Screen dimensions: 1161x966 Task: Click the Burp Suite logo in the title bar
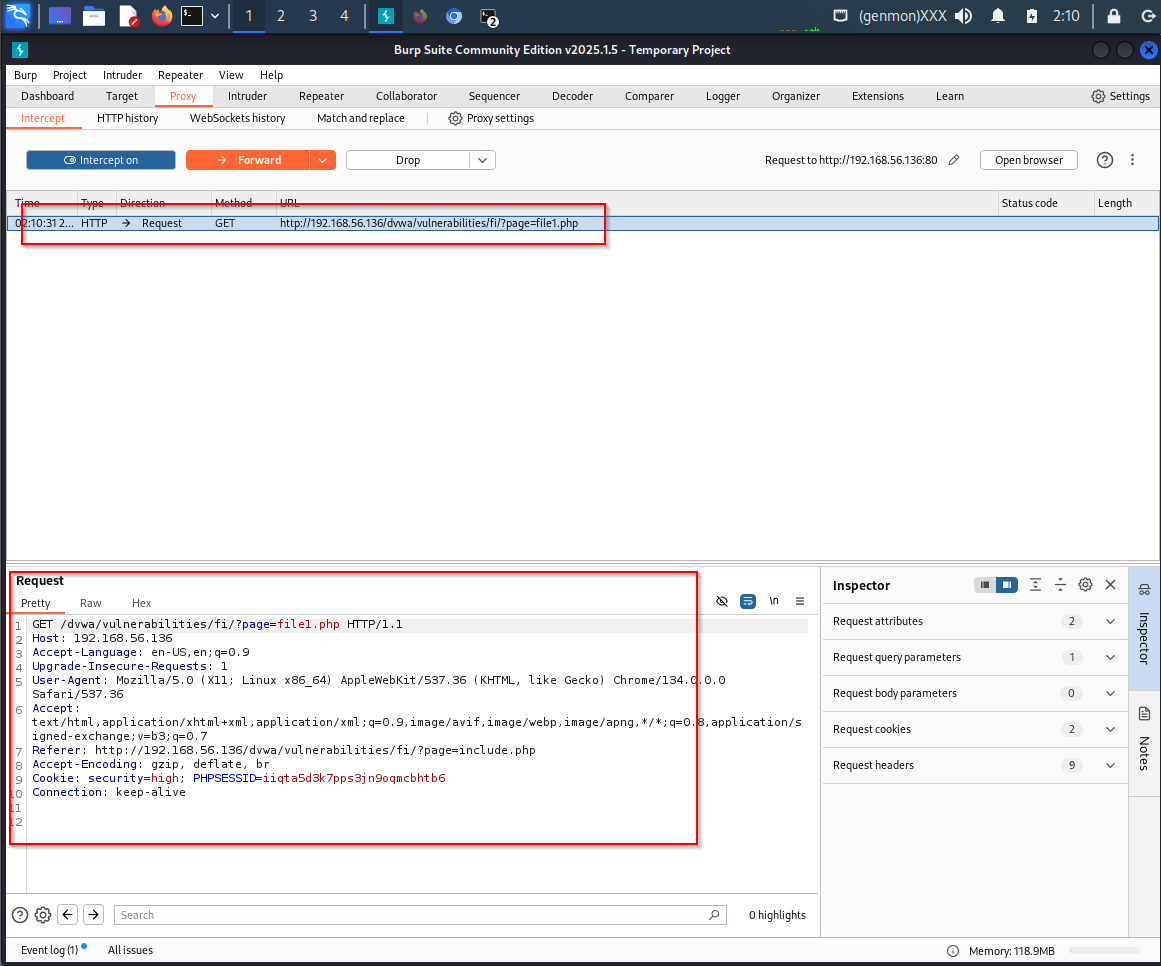click(20, 50)
